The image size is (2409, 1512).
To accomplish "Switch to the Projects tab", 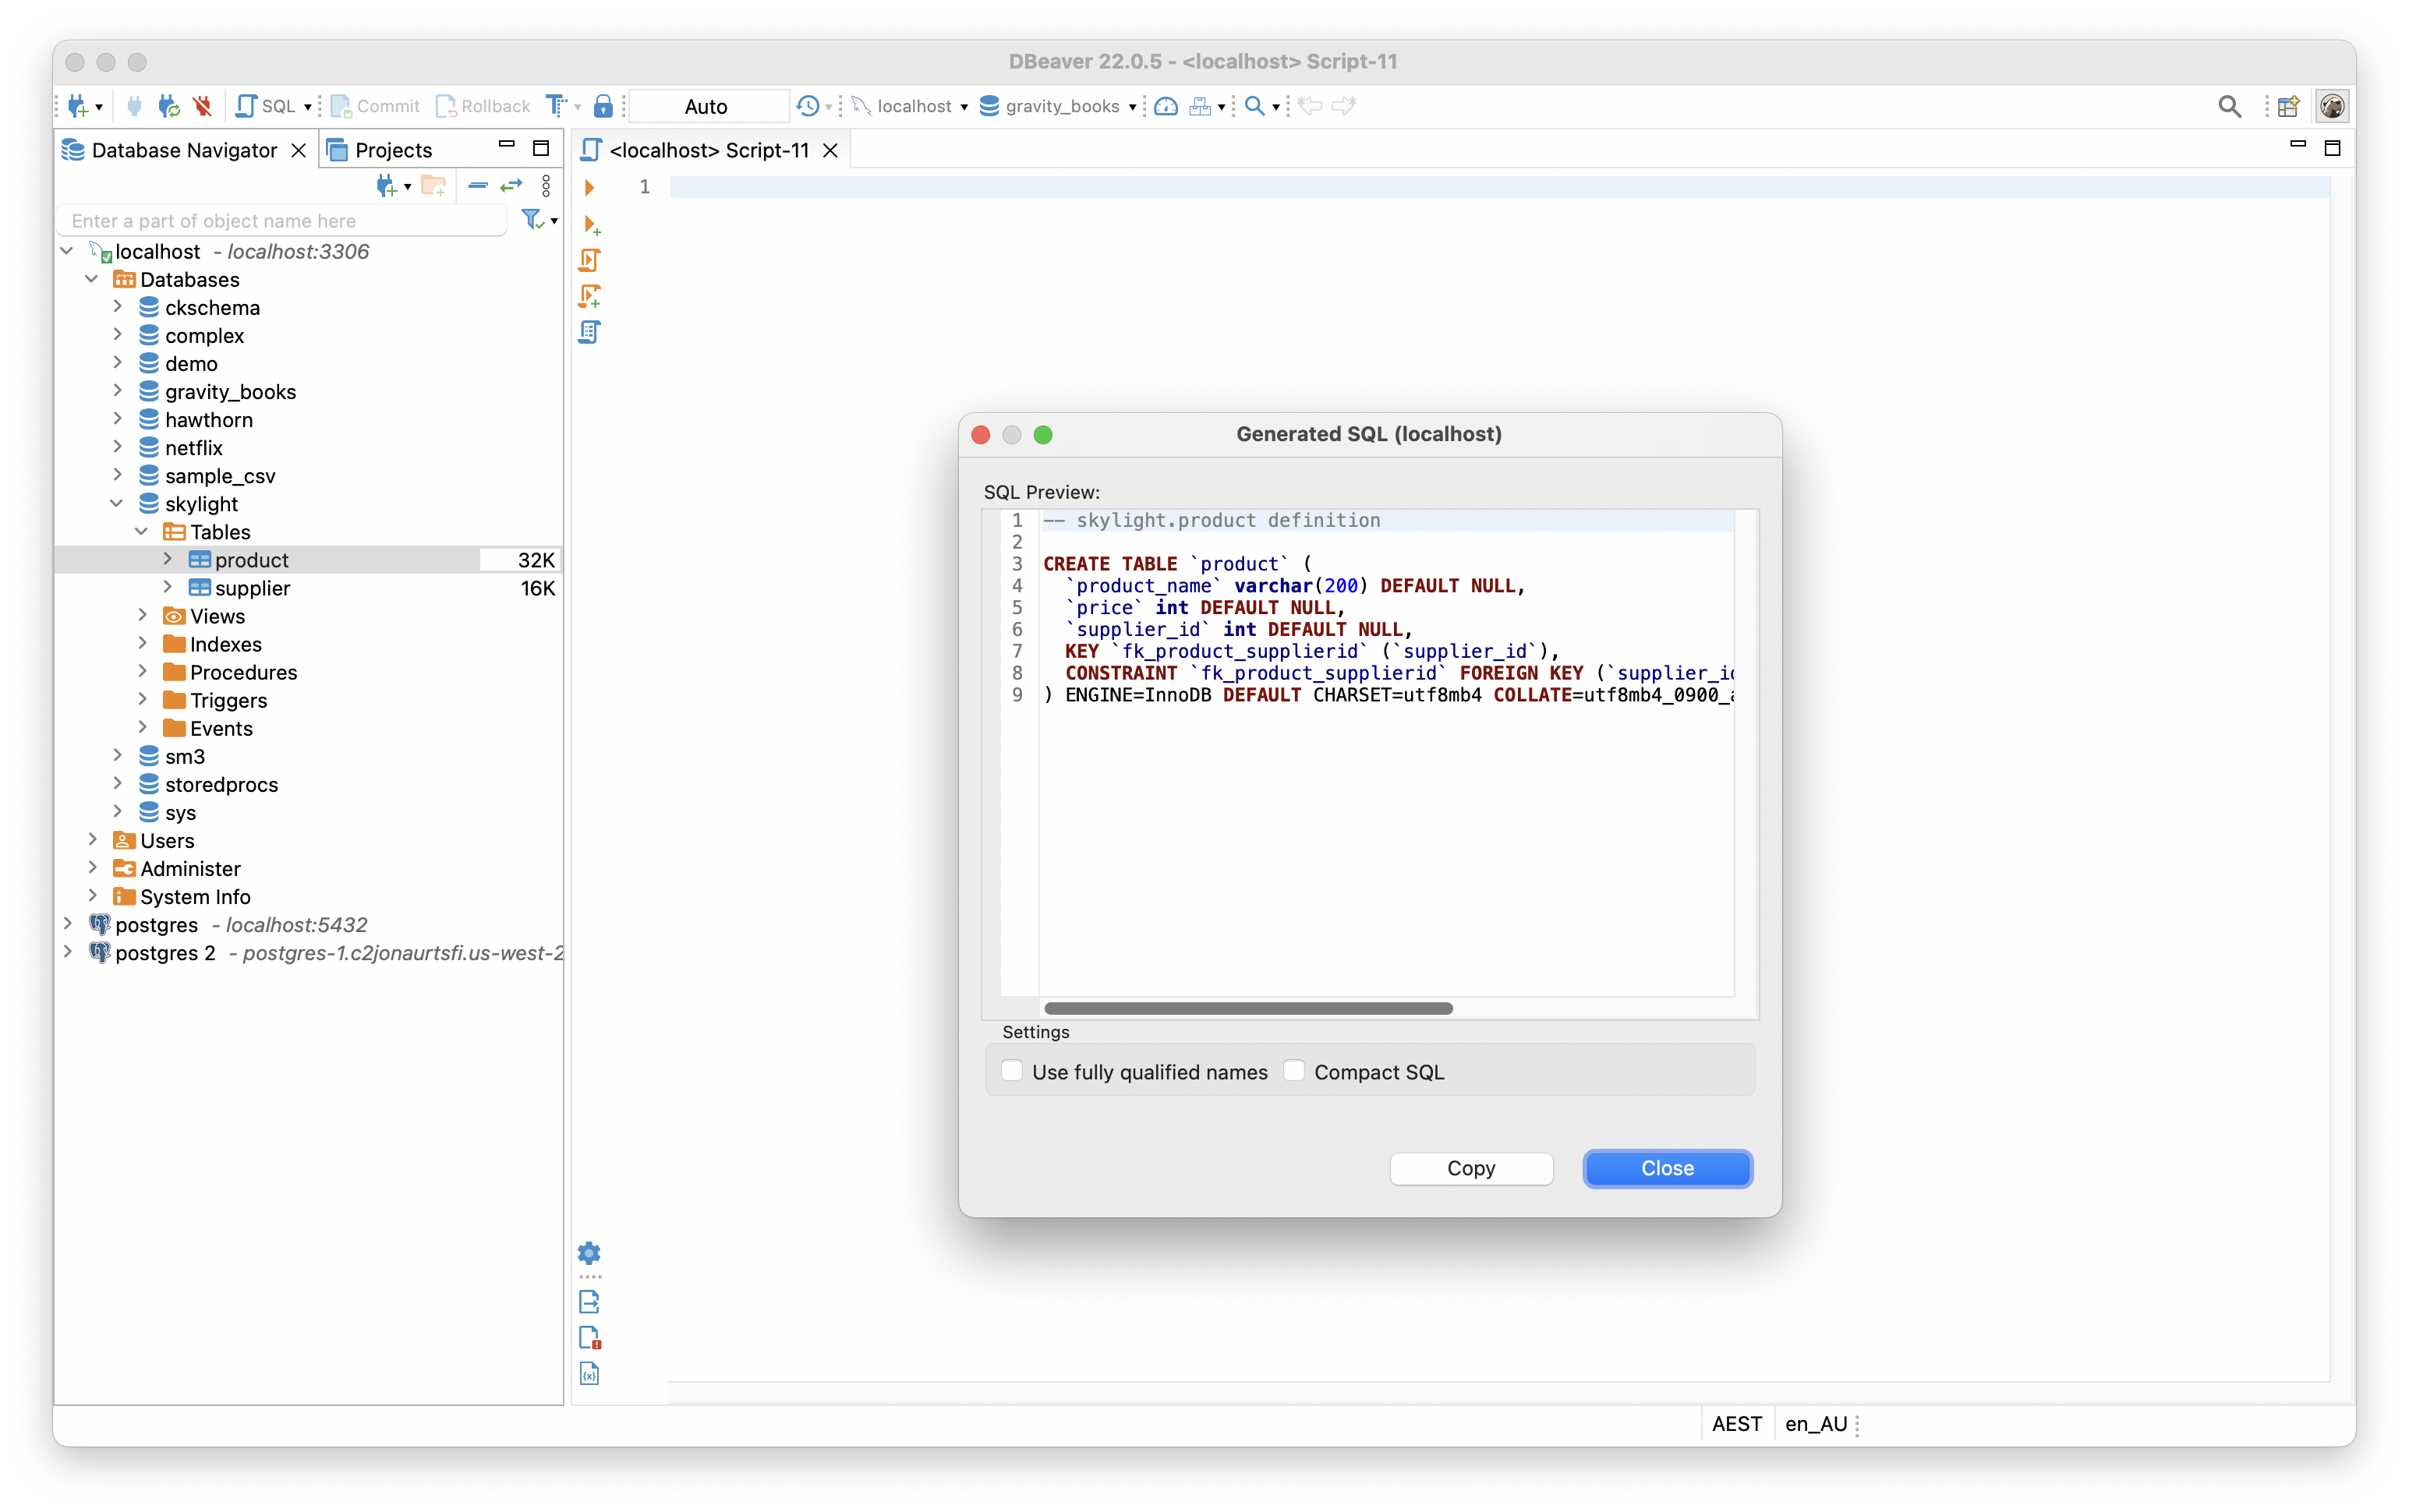I will (392, 150).
